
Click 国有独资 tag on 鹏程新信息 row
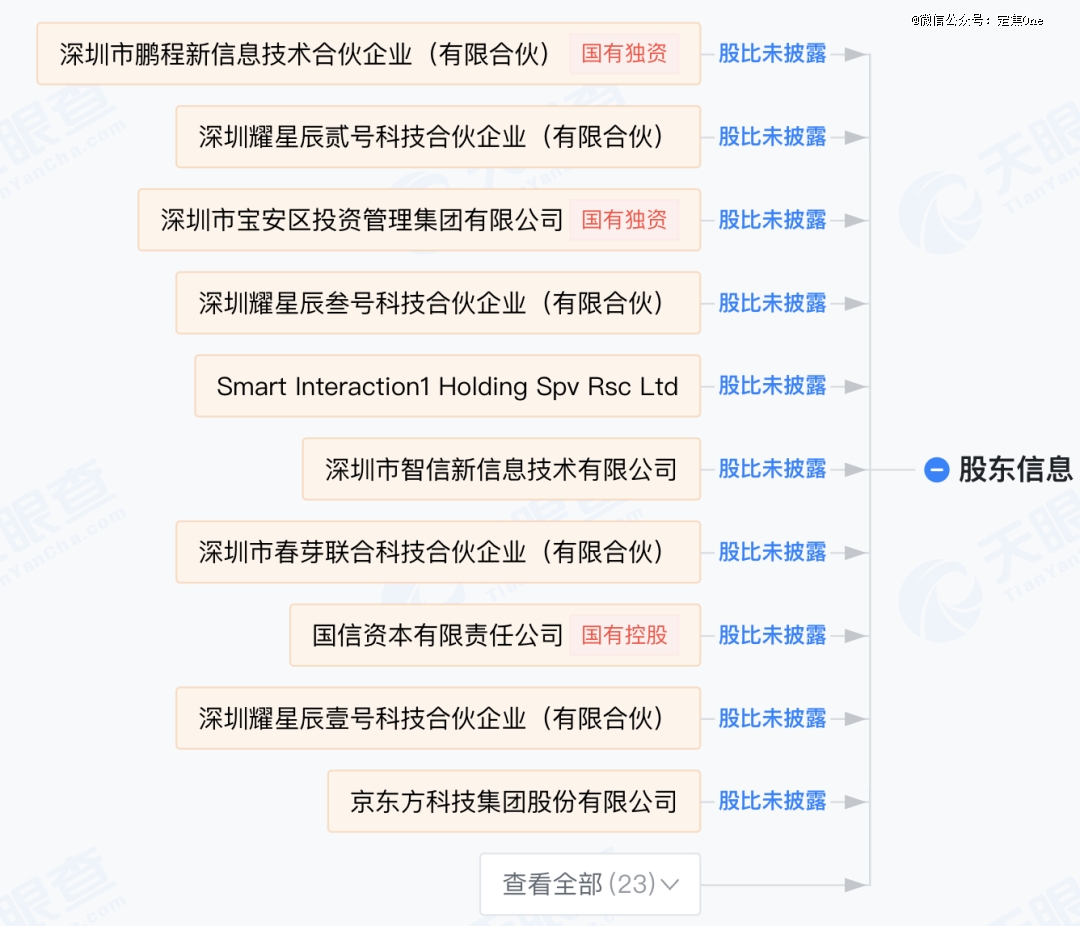(x=624, y=54)
